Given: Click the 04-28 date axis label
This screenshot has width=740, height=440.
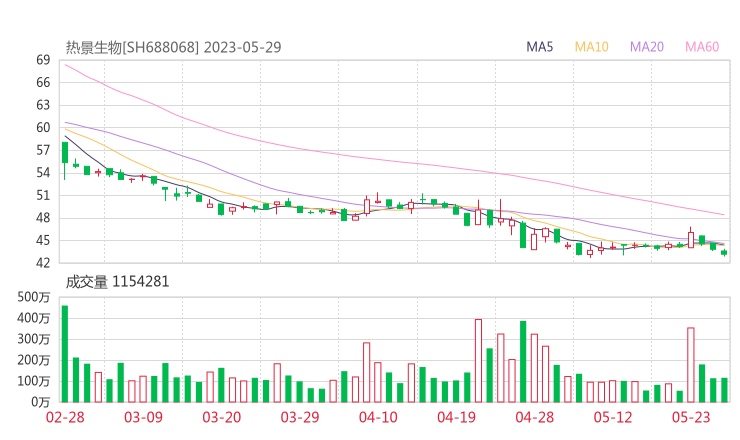Looking at the screenshot, I should tap(535, 417).
